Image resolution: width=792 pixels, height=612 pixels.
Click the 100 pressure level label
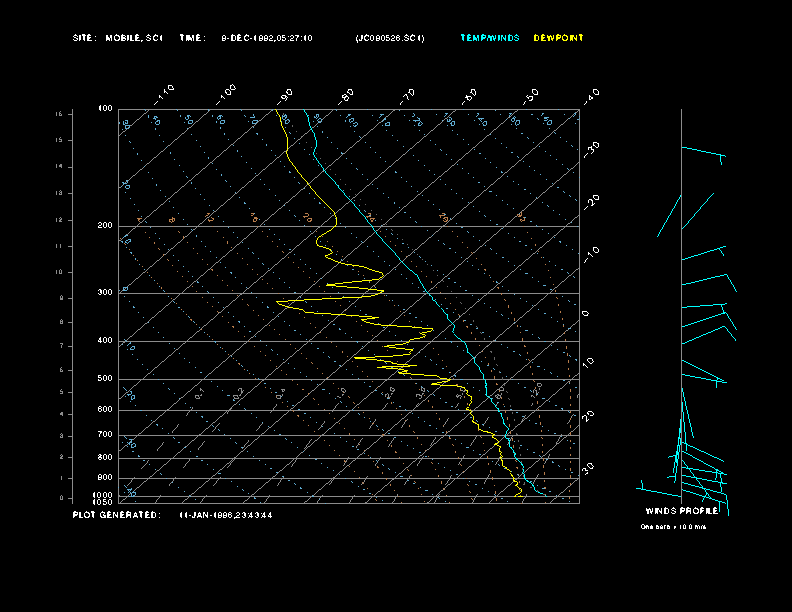[x=105, y=108]
